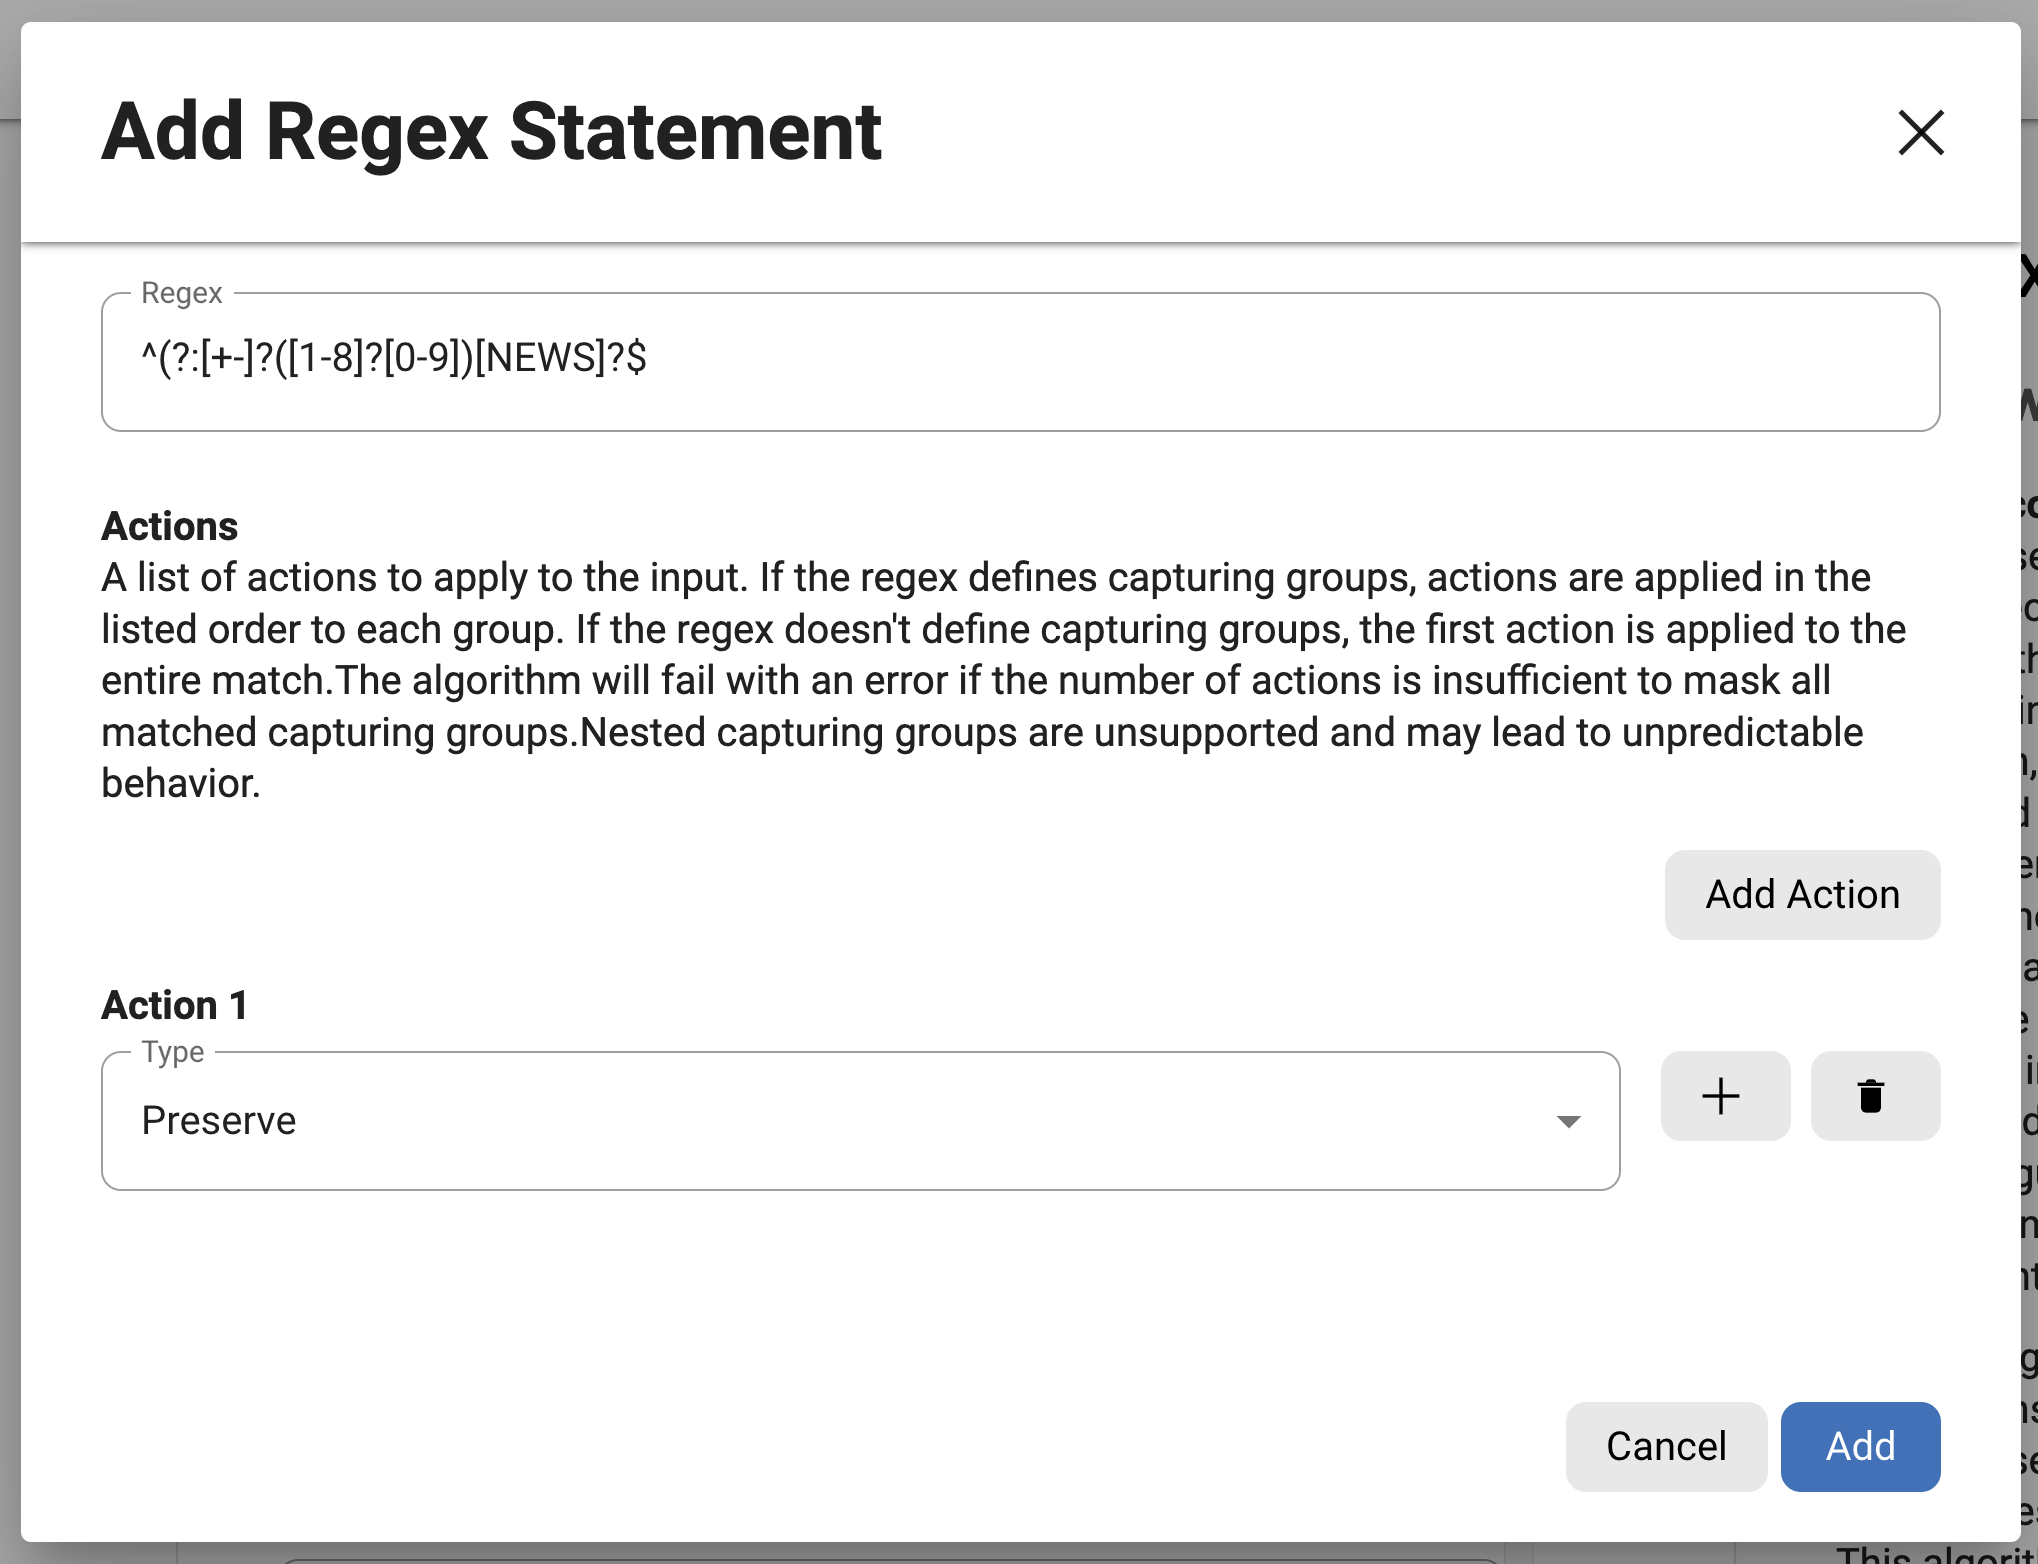Close the Add Regex Statement dialog
The height and width of the screenshot is (1564, 2038).
coord(1919,134)
